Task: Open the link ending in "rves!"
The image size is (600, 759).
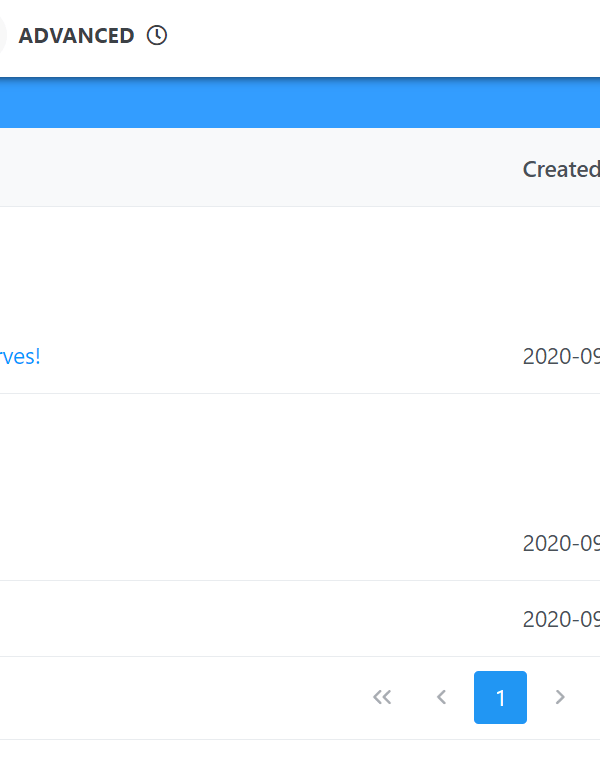Action: coord(20,356)
